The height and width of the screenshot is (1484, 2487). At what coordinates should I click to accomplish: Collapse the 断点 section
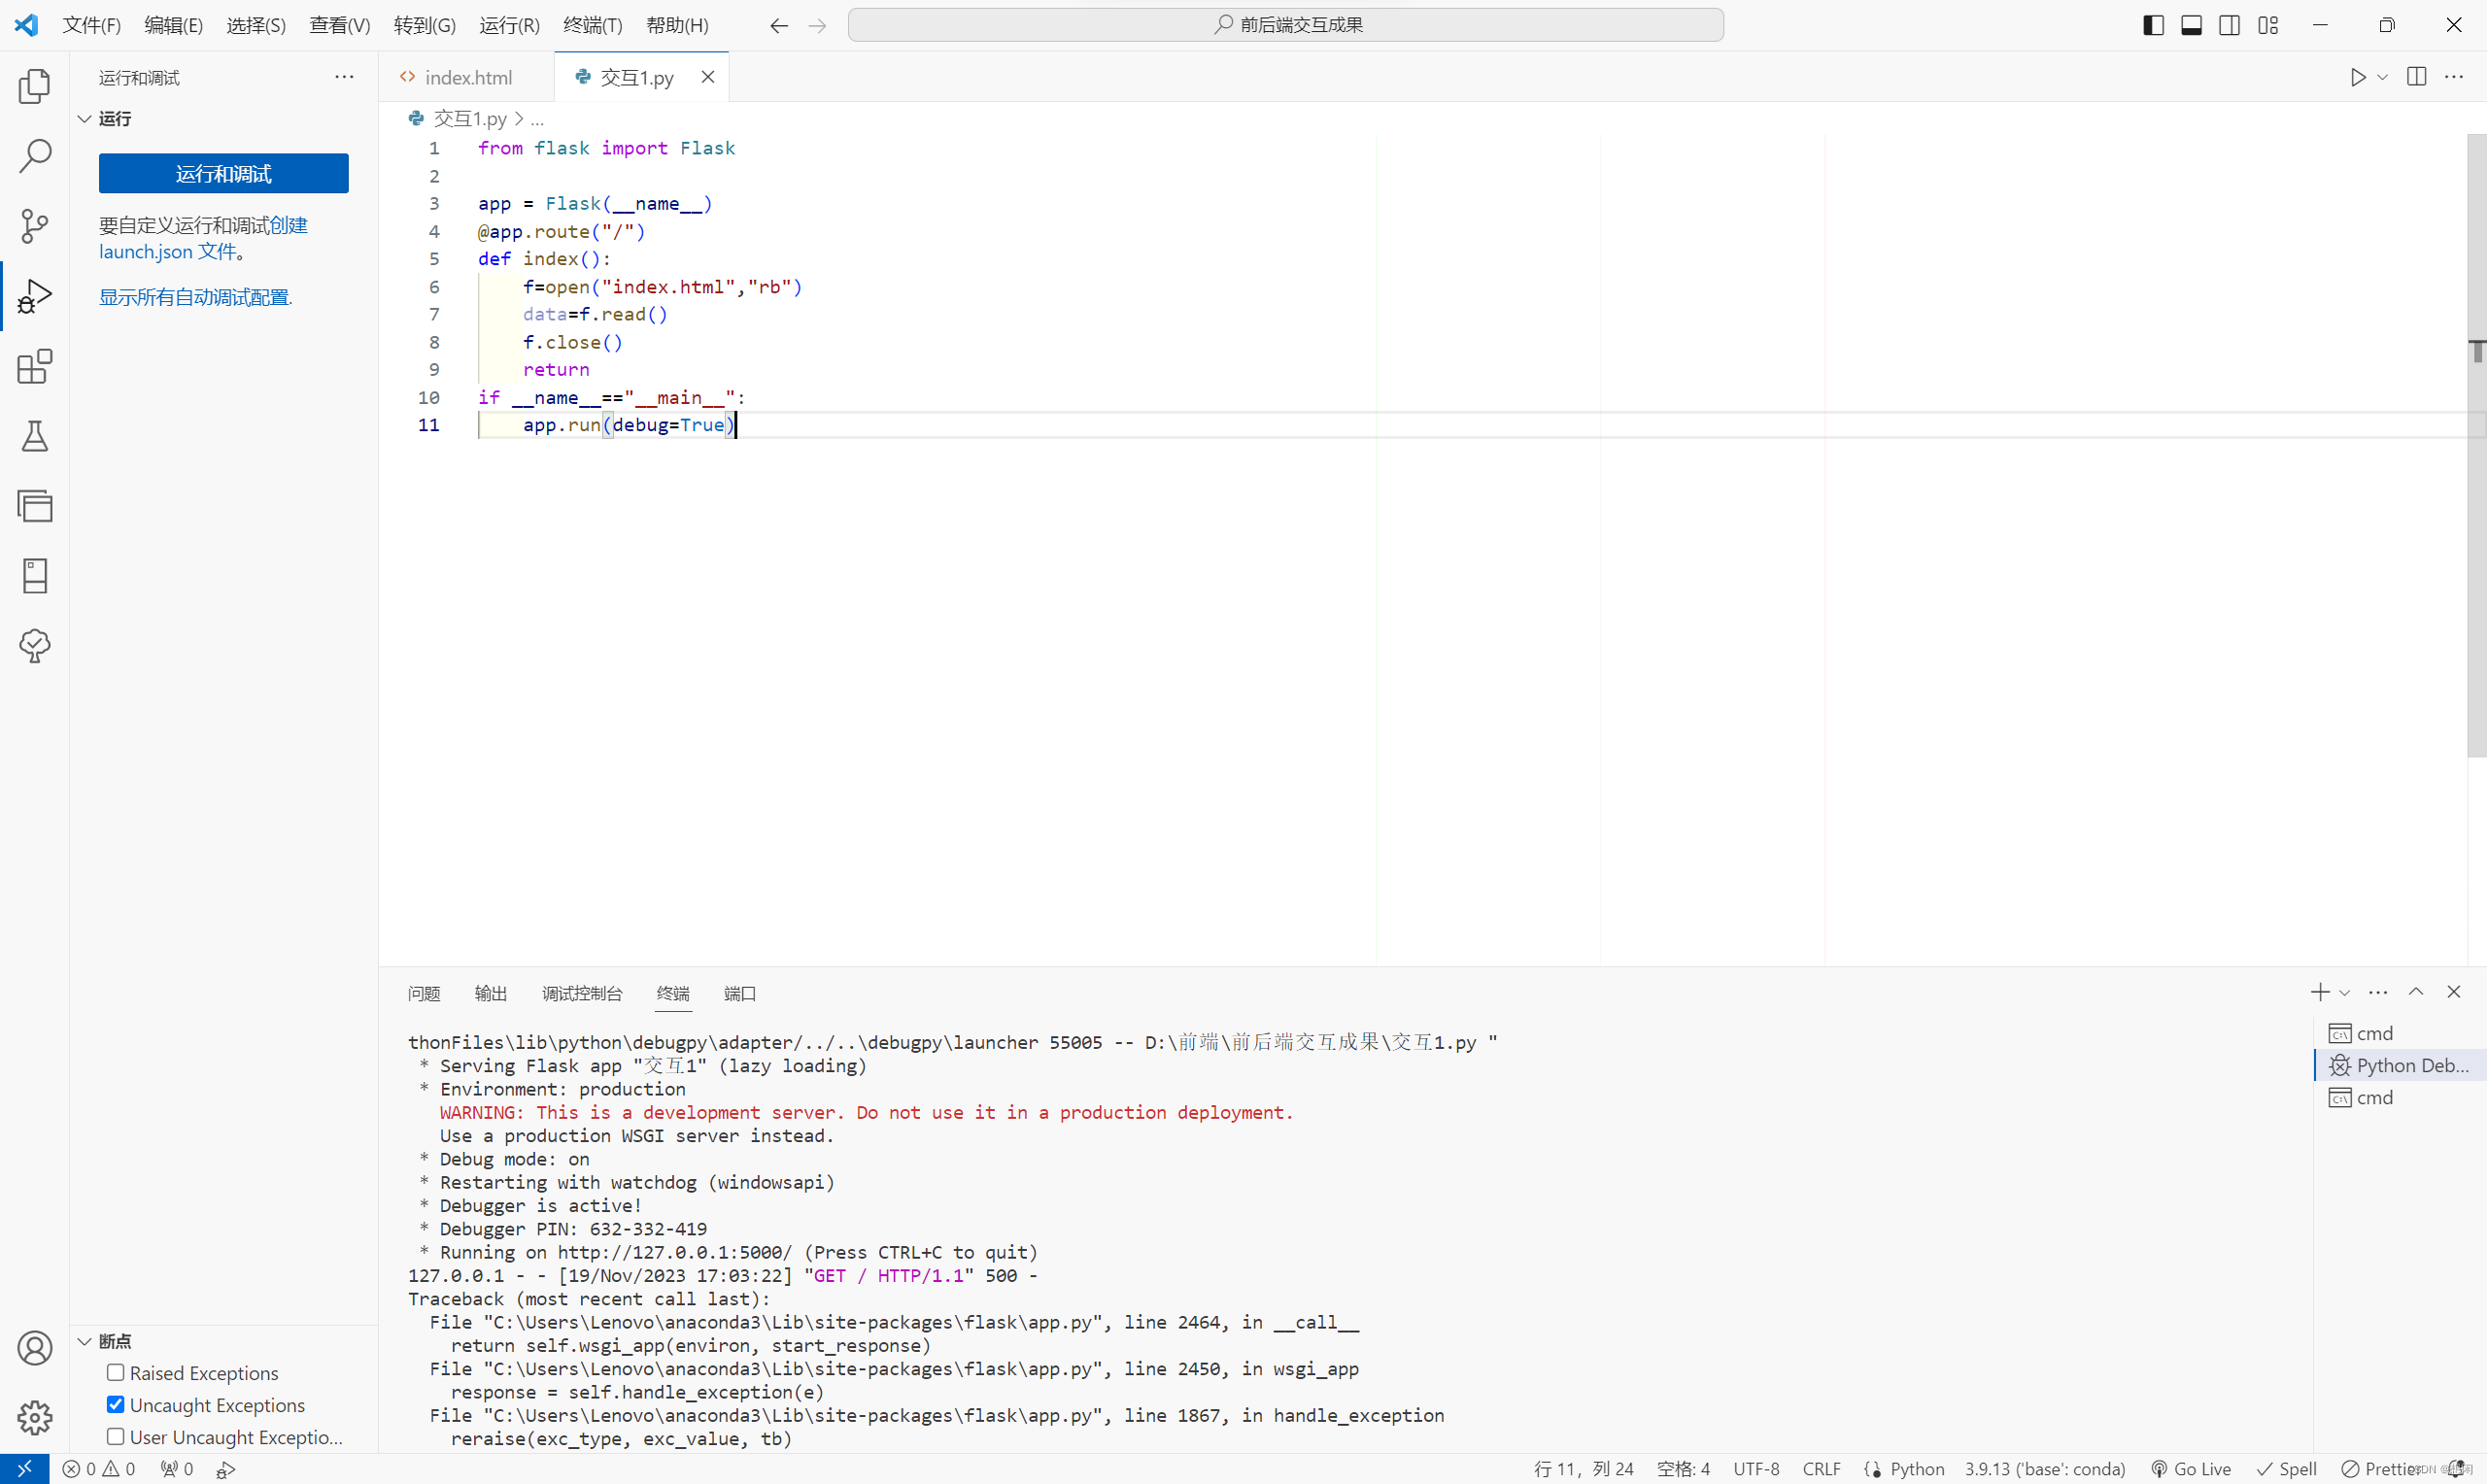(x=84, y=1340)
